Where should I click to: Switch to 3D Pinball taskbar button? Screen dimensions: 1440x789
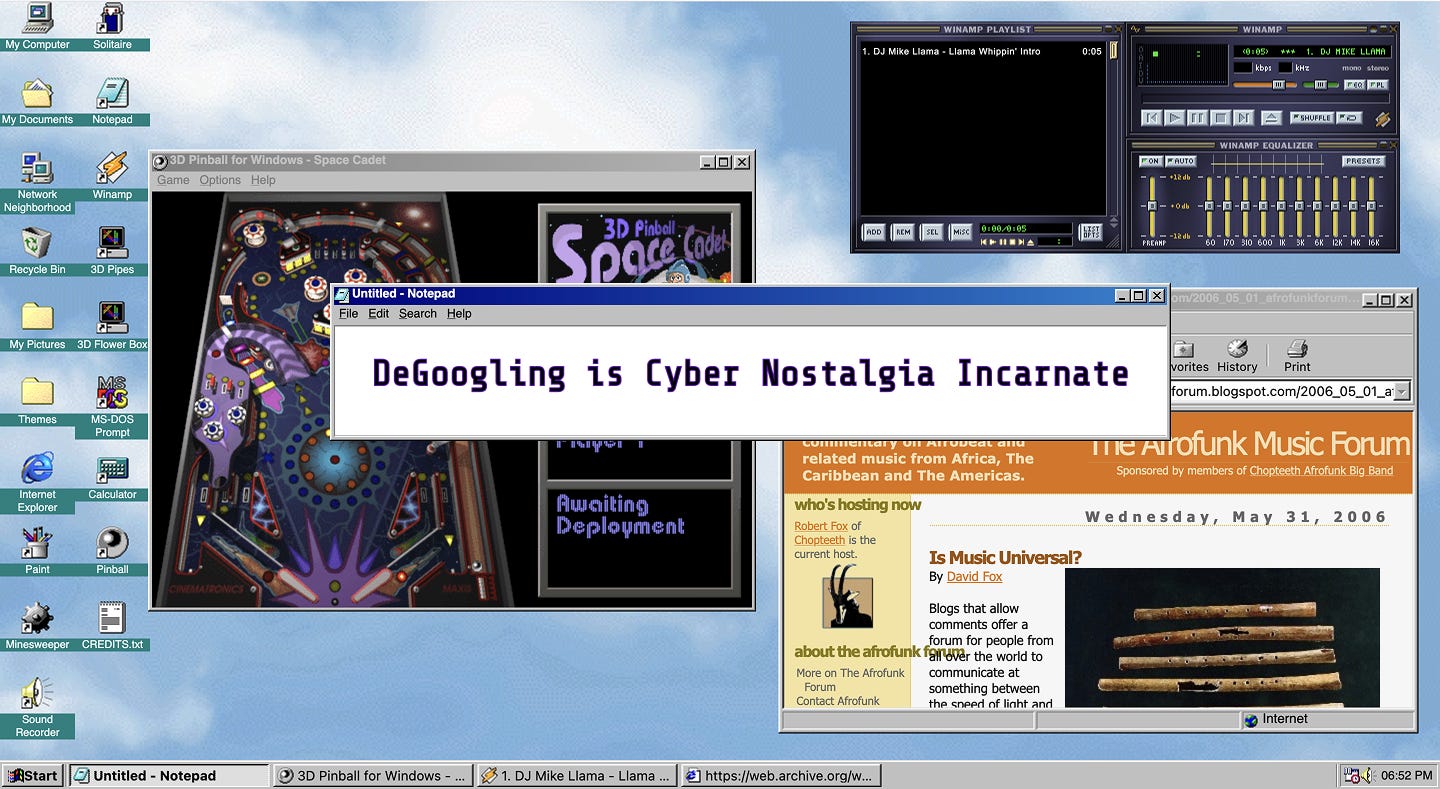pyautogui.click(x=372, y=775)
